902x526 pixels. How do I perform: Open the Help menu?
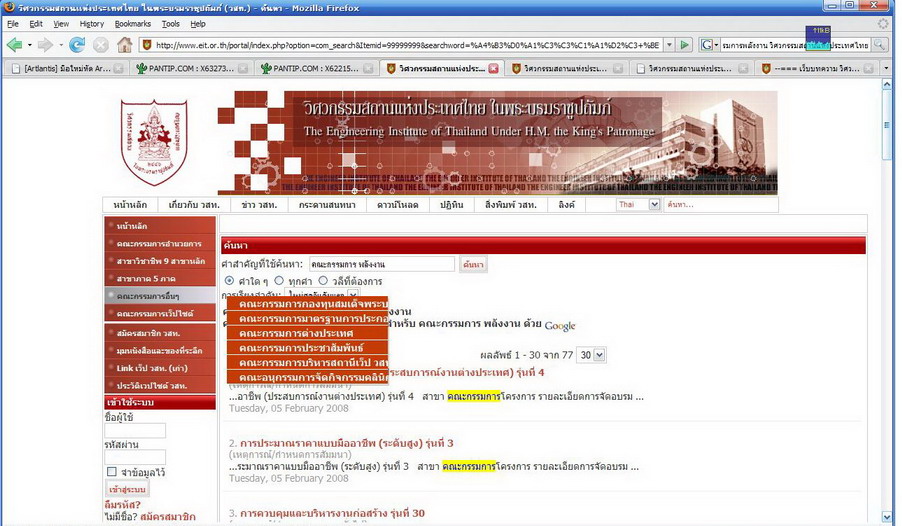click(x=198, y=24)
